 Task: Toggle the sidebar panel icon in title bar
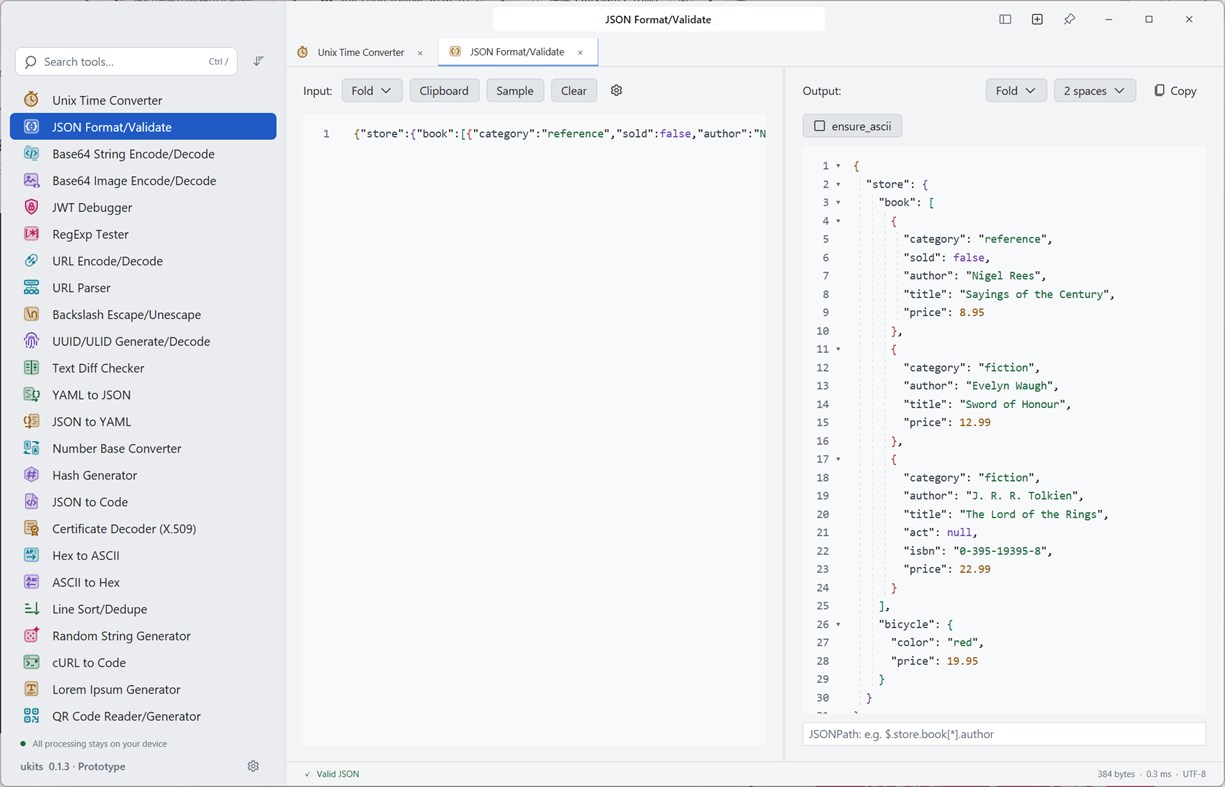coord(1005,19)
